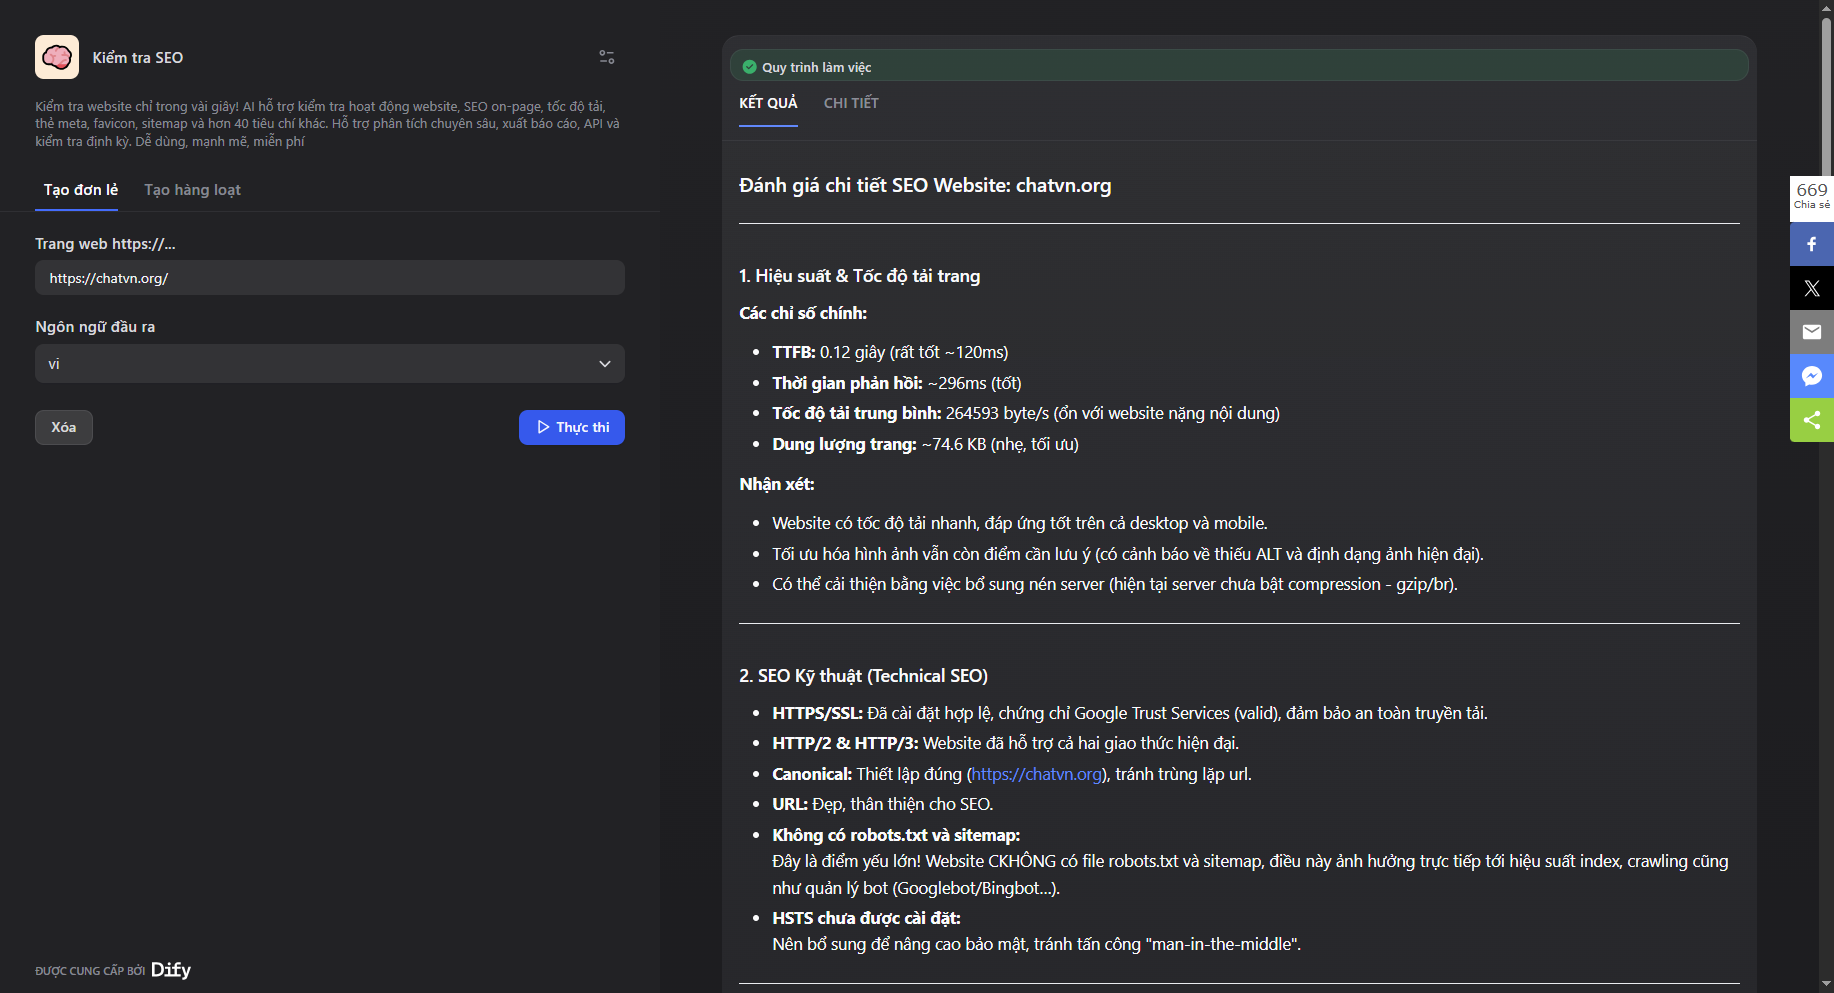Image resolution: width=1834 pixels, height=993 pixels.
Task: Share the report on X
Action: coord(1811,288)
